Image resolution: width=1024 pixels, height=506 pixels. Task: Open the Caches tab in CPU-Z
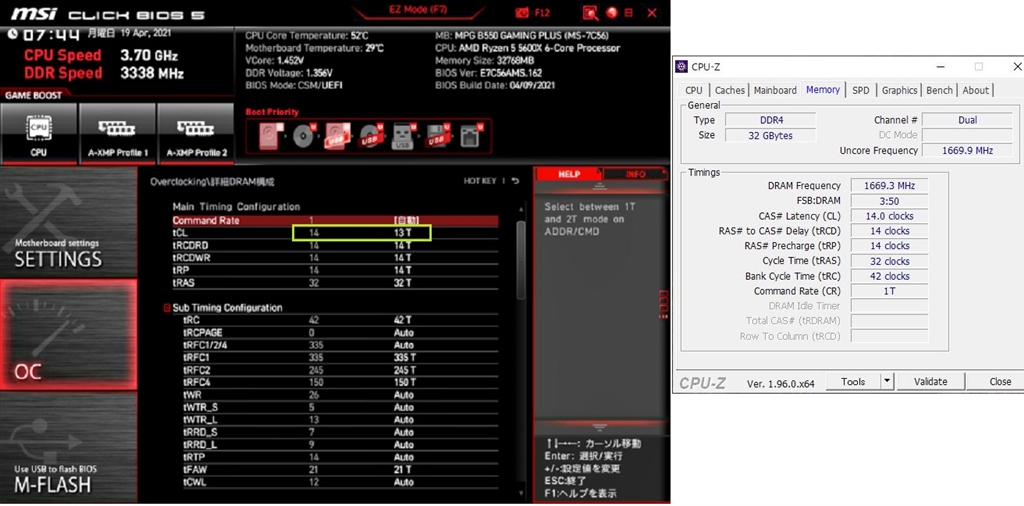[729, 90]
